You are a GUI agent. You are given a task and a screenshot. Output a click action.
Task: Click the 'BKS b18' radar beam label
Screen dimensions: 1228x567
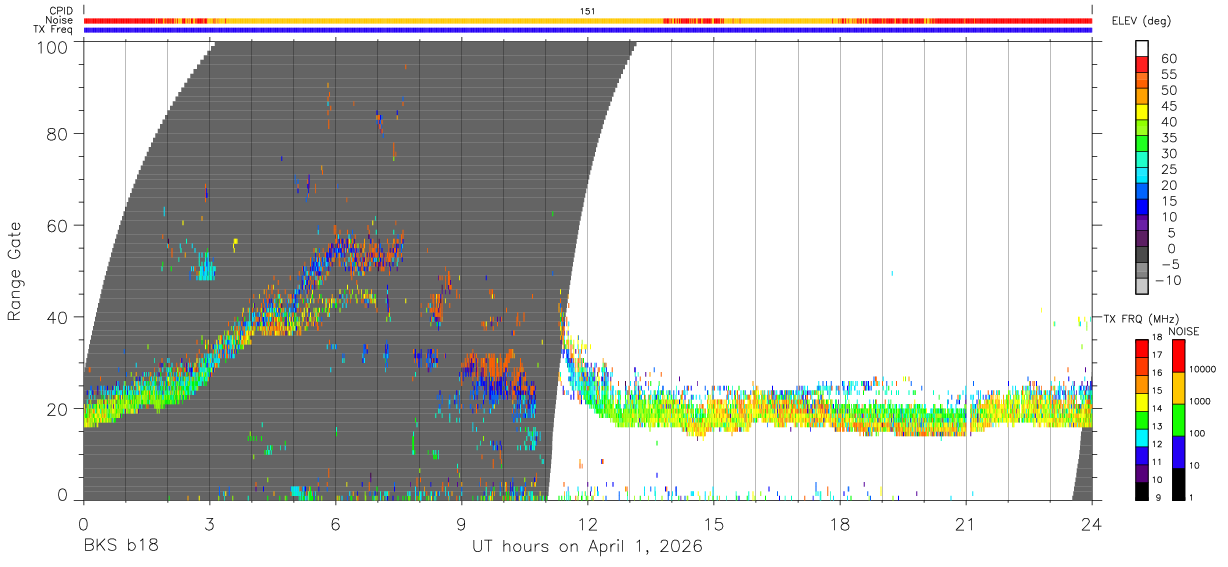pyautogui.click(x=121, y=546)
